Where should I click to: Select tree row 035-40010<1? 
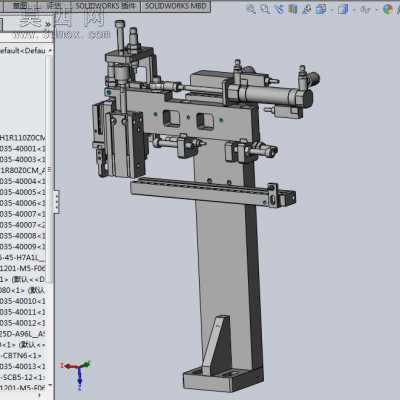[23, 301]
